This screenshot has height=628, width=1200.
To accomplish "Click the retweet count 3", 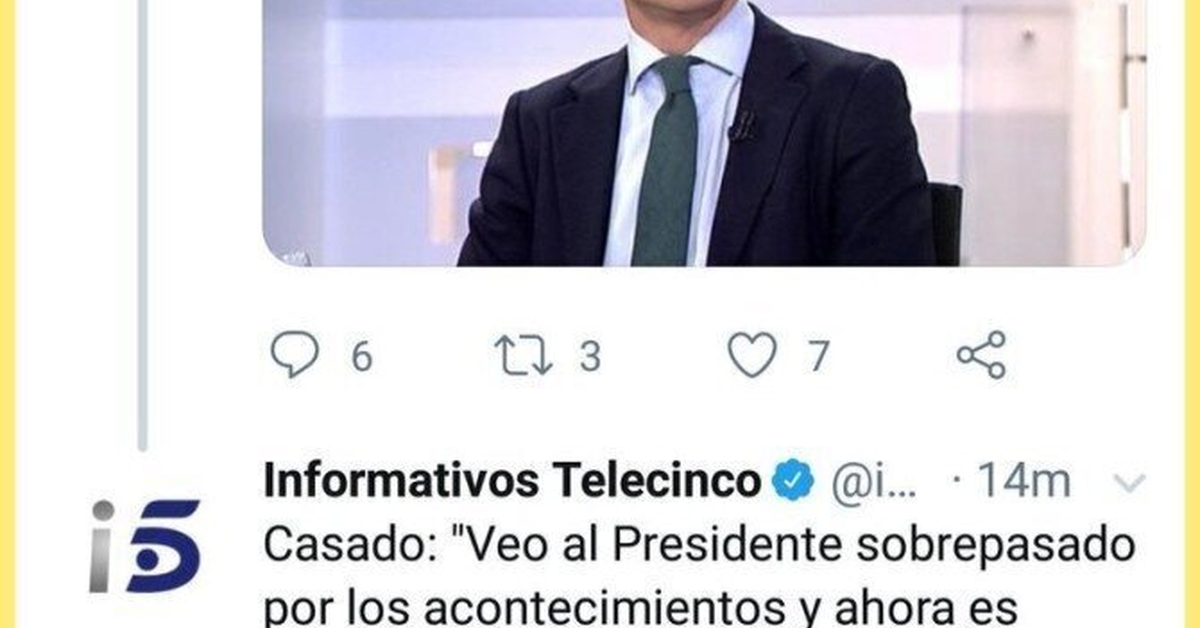I will pos(590,357).
